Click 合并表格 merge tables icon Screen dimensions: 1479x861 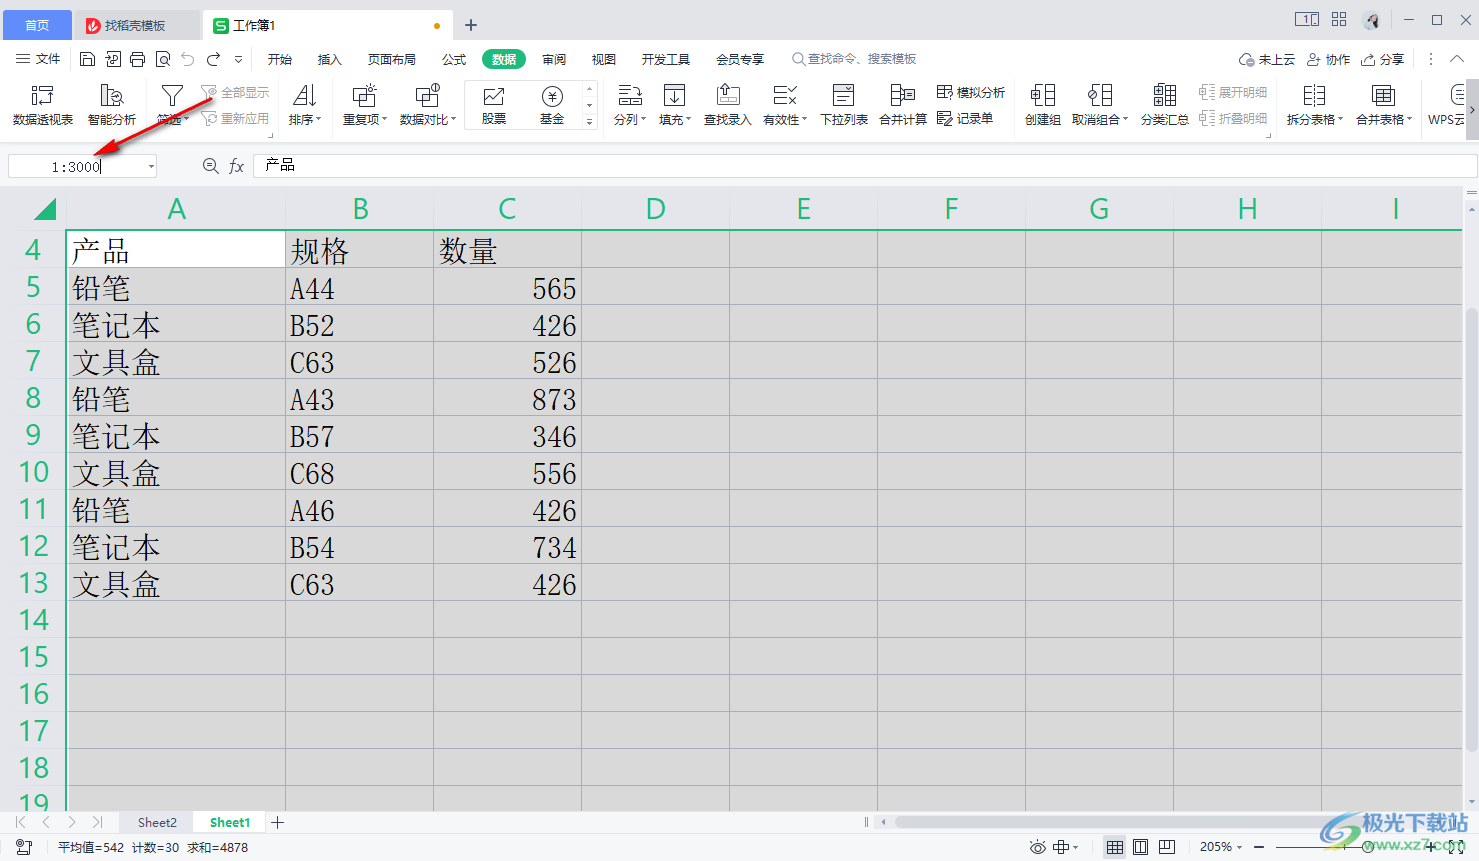1383,96
